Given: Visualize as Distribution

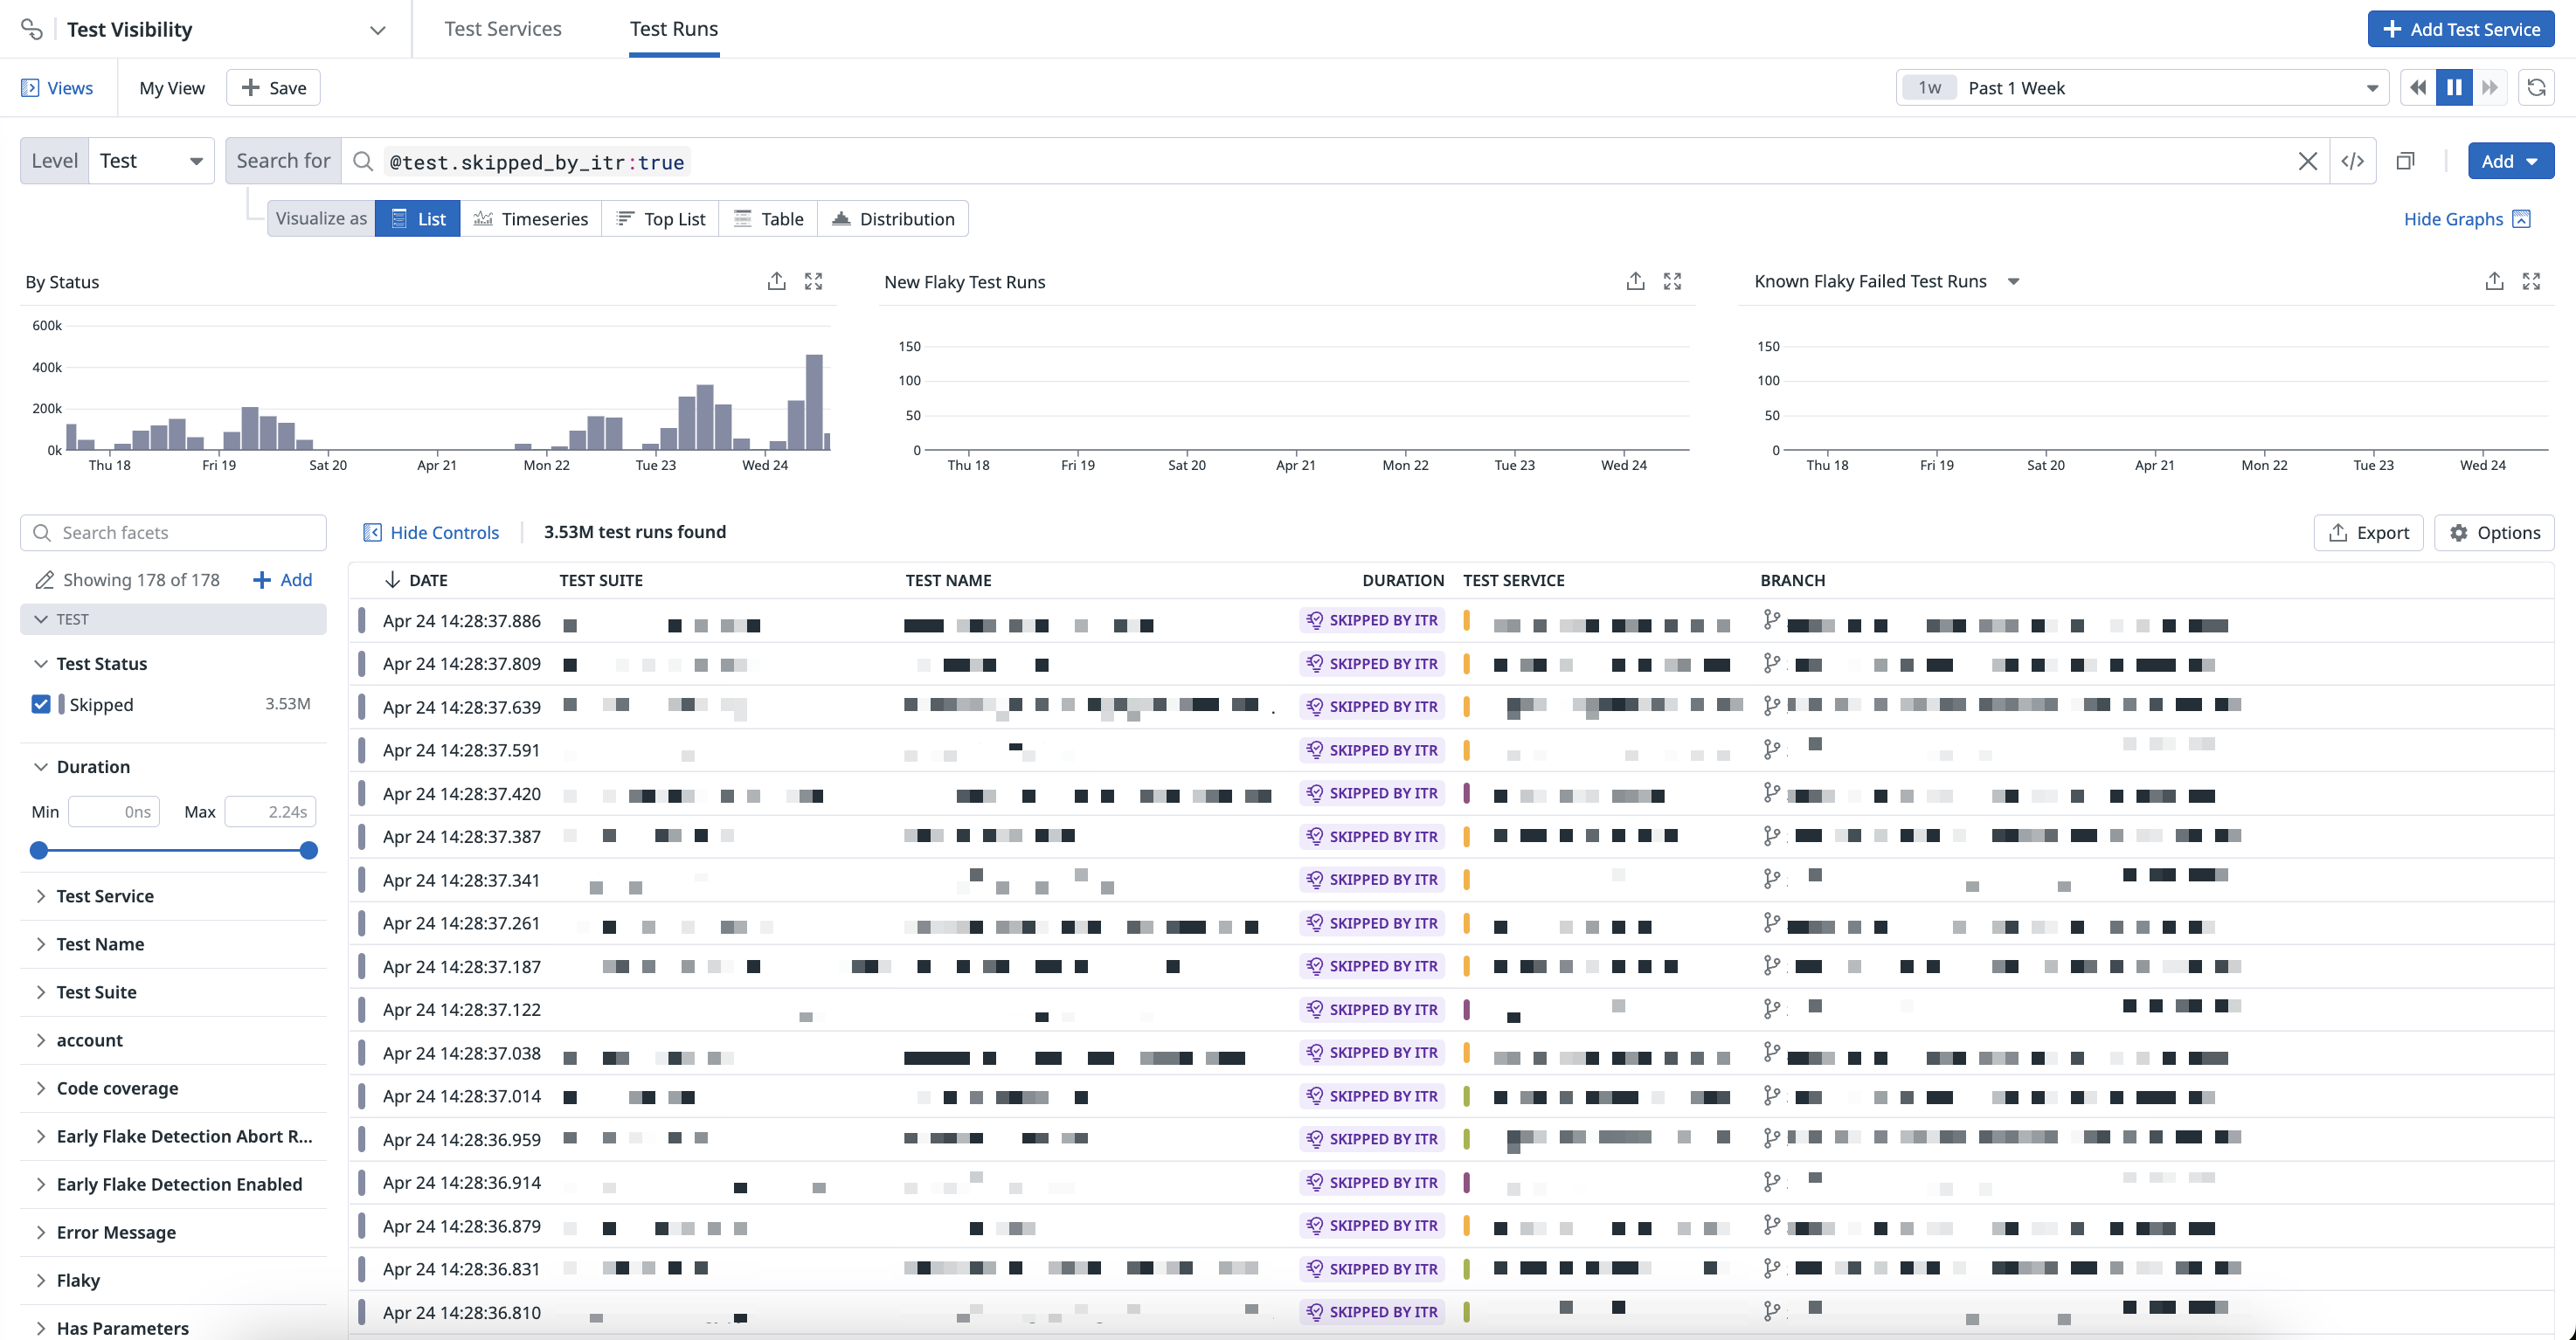Looking at the screenshot, I should (x=893, y=219).
